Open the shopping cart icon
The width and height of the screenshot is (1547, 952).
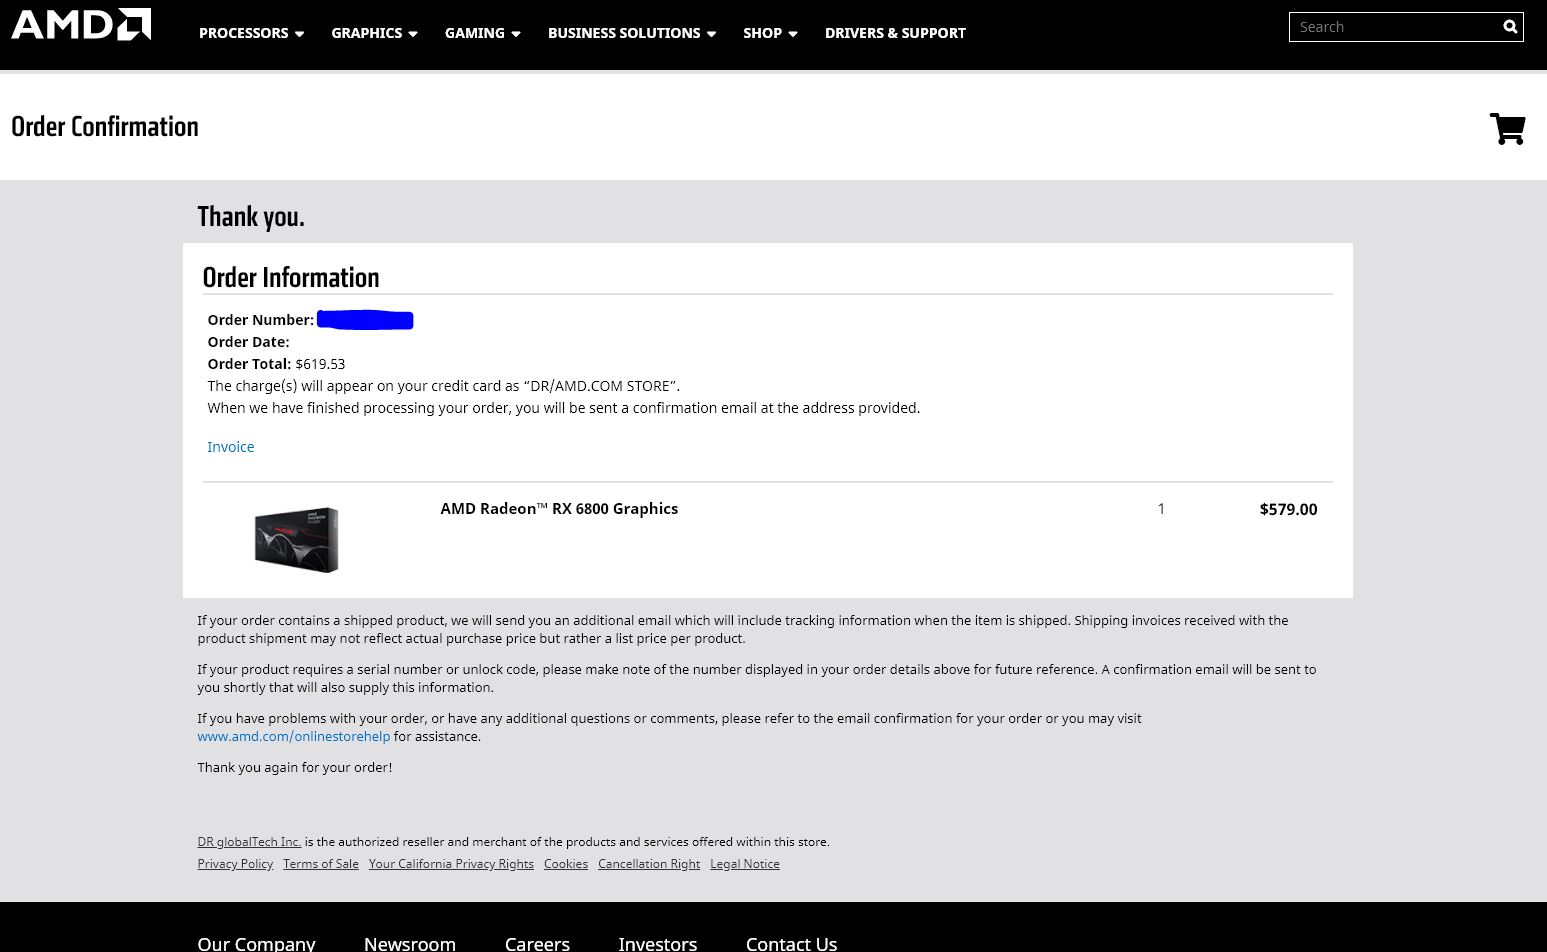tap(1507, 129)
